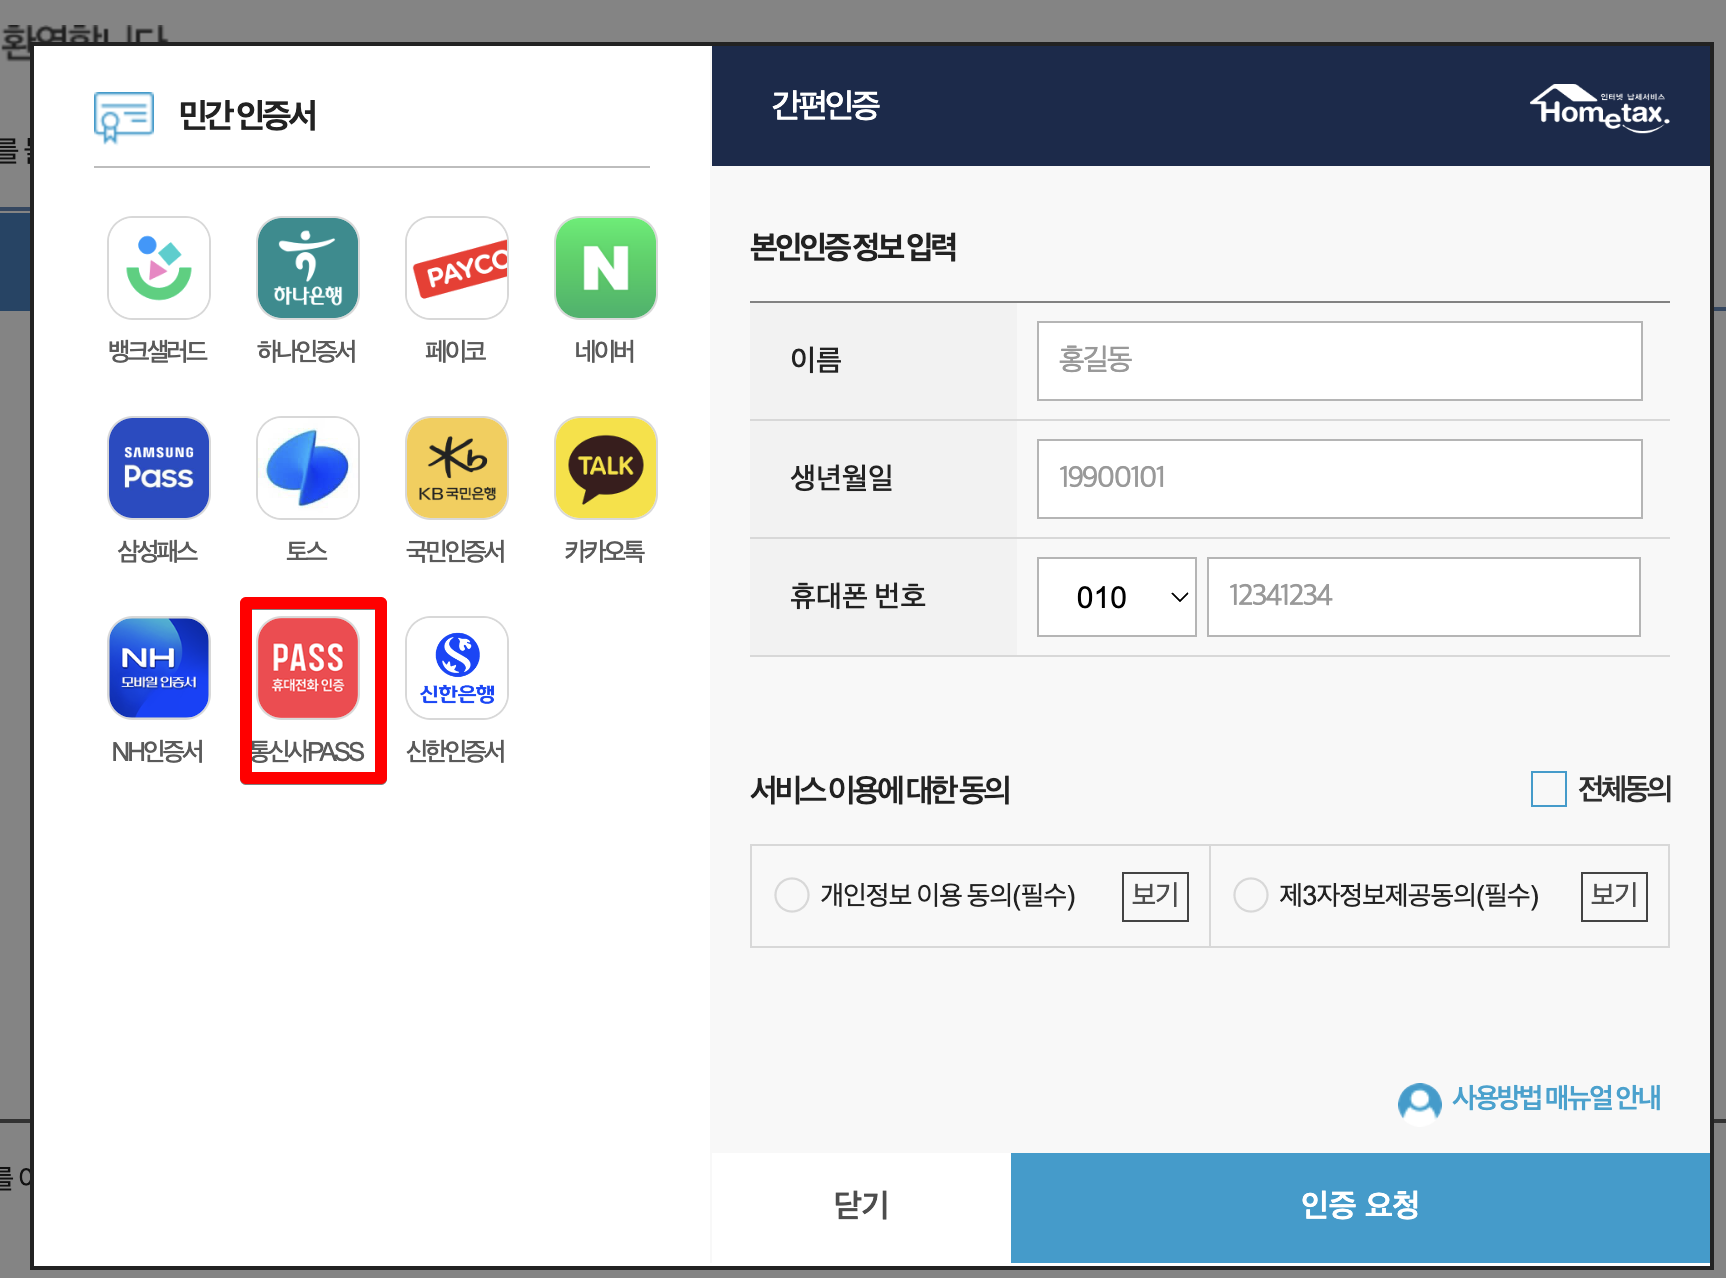This screenshot has height=1278, width=1726.
Task: Select the PAYCO 페이코 icon
Action: (457, 268)
